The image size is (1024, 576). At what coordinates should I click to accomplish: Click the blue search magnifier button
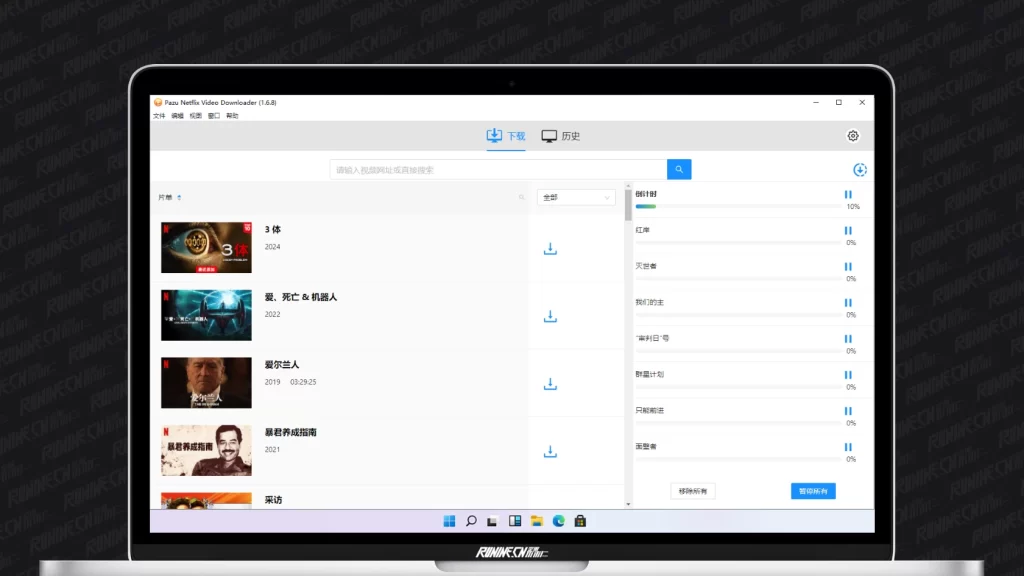coord(679,170)
